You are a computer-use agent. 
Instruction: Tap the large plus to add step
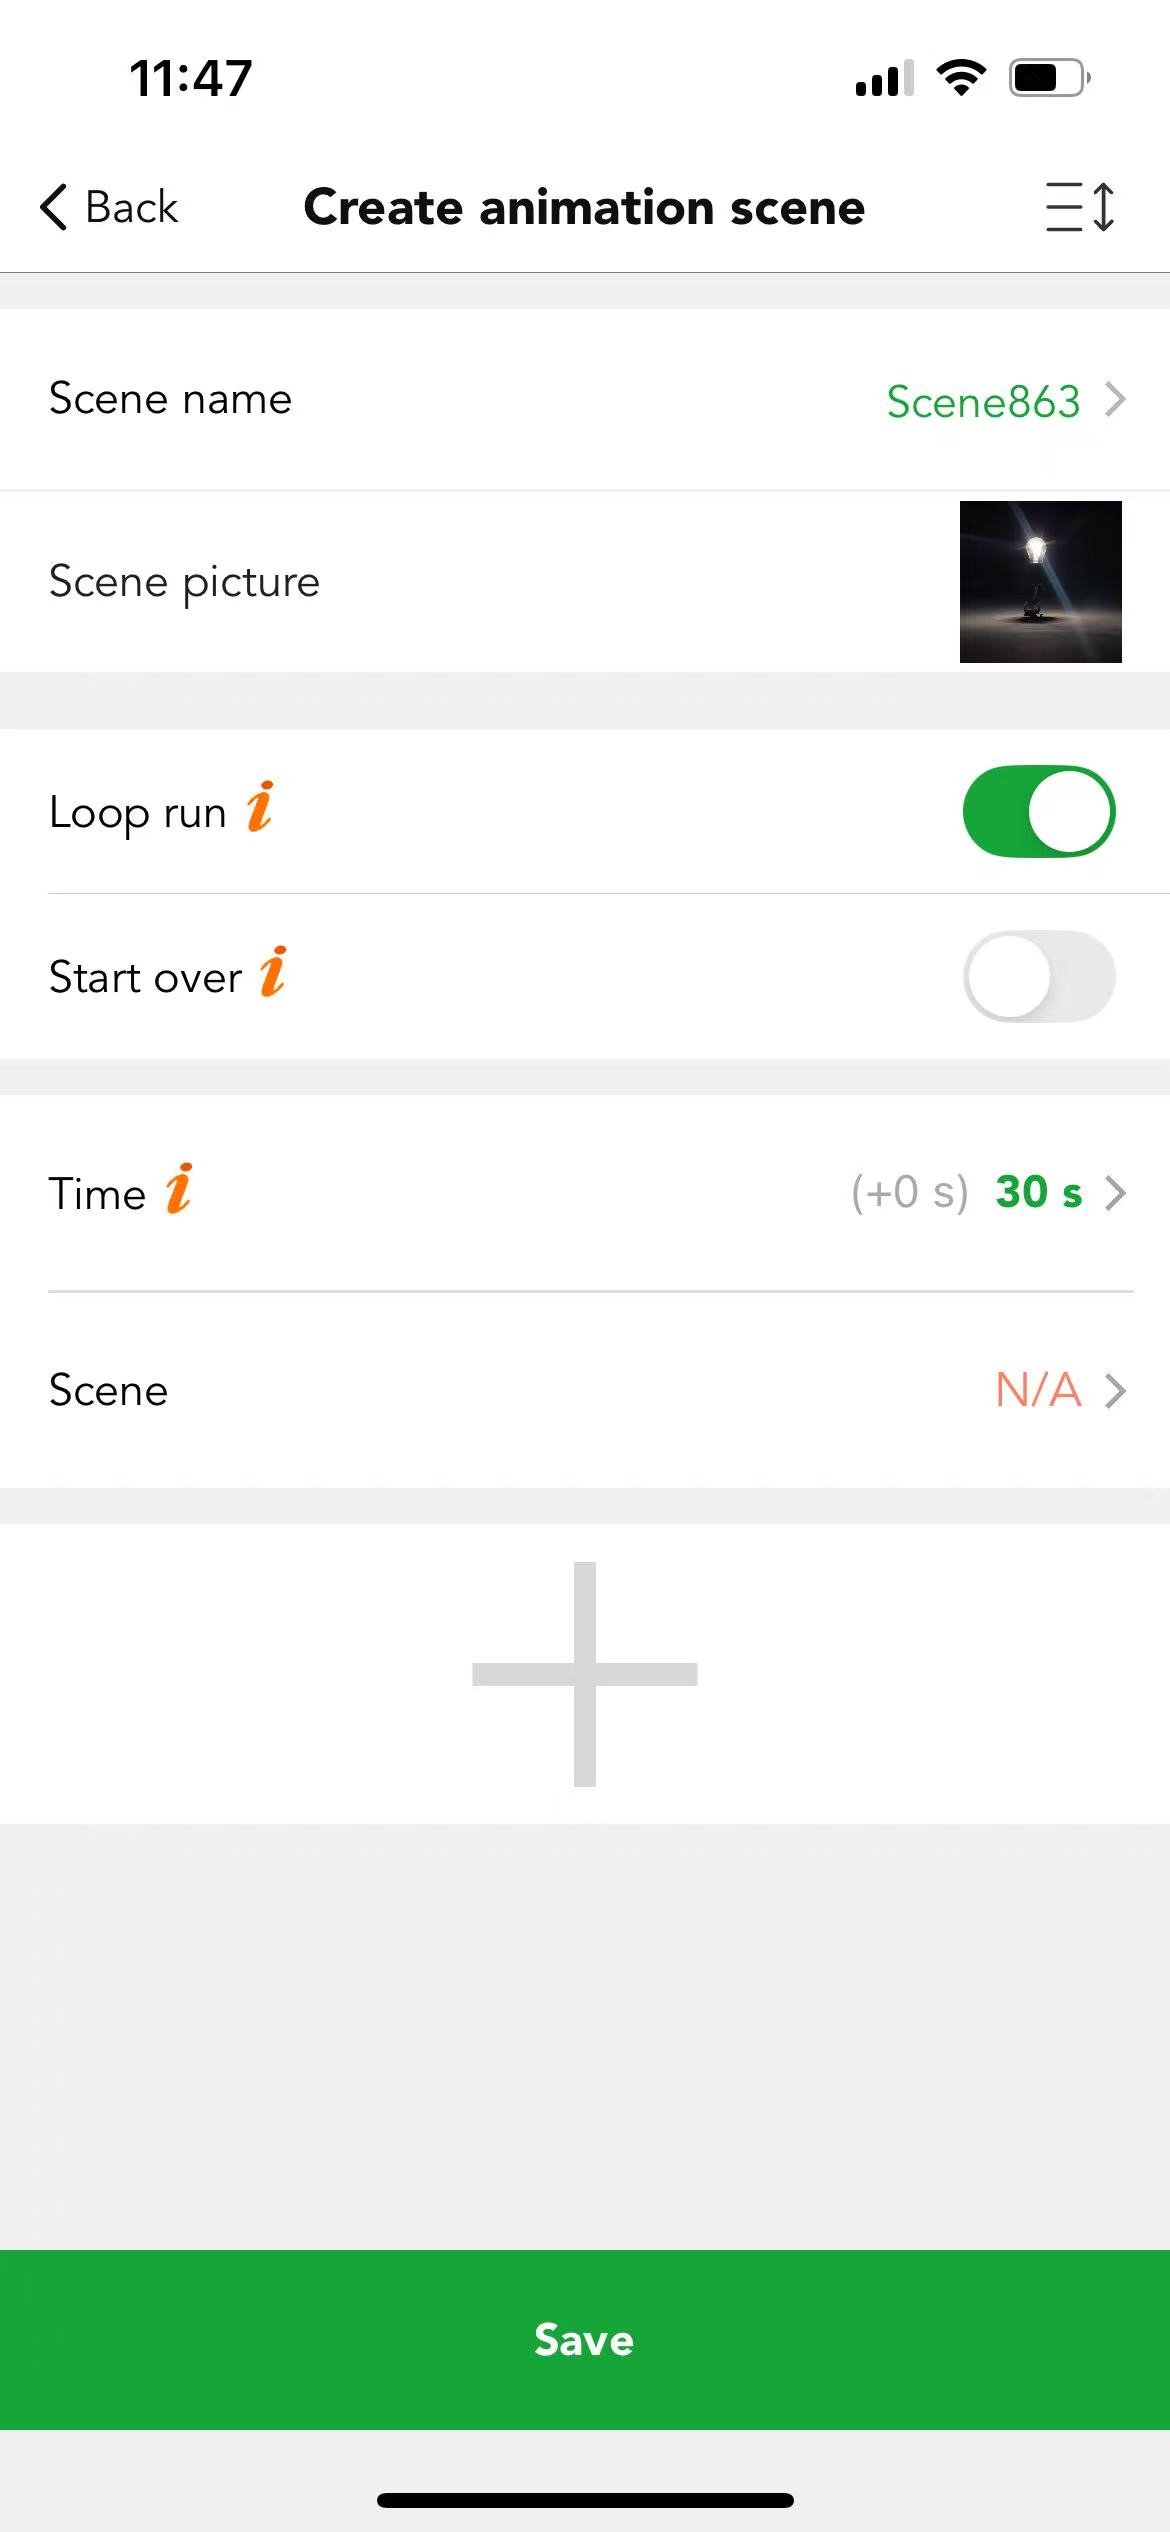(x=585, y=1674)
